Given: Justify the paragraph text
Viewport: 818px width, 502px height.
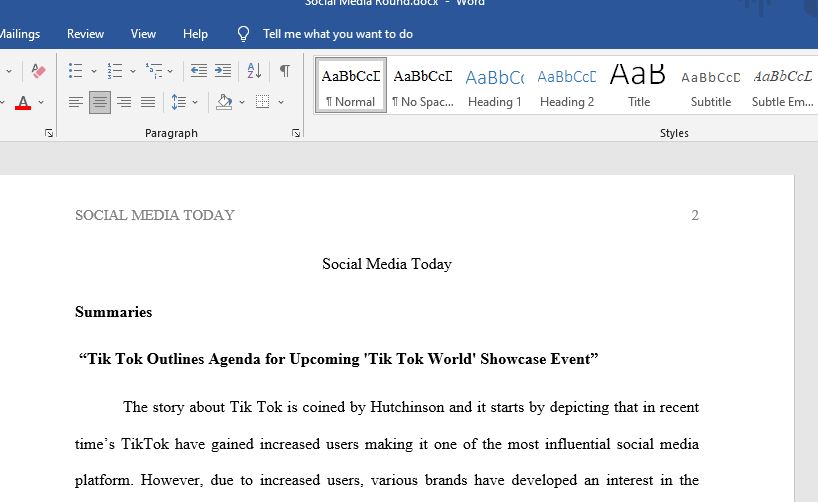Looking at the screenshot, I should [x=148, y=102].
